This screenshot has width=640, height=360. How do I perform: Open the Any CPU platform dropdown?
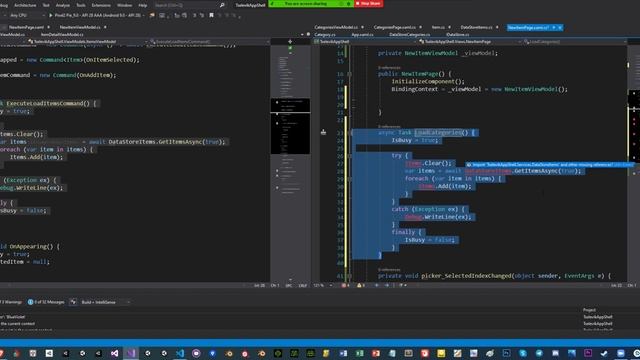(27, 15)
